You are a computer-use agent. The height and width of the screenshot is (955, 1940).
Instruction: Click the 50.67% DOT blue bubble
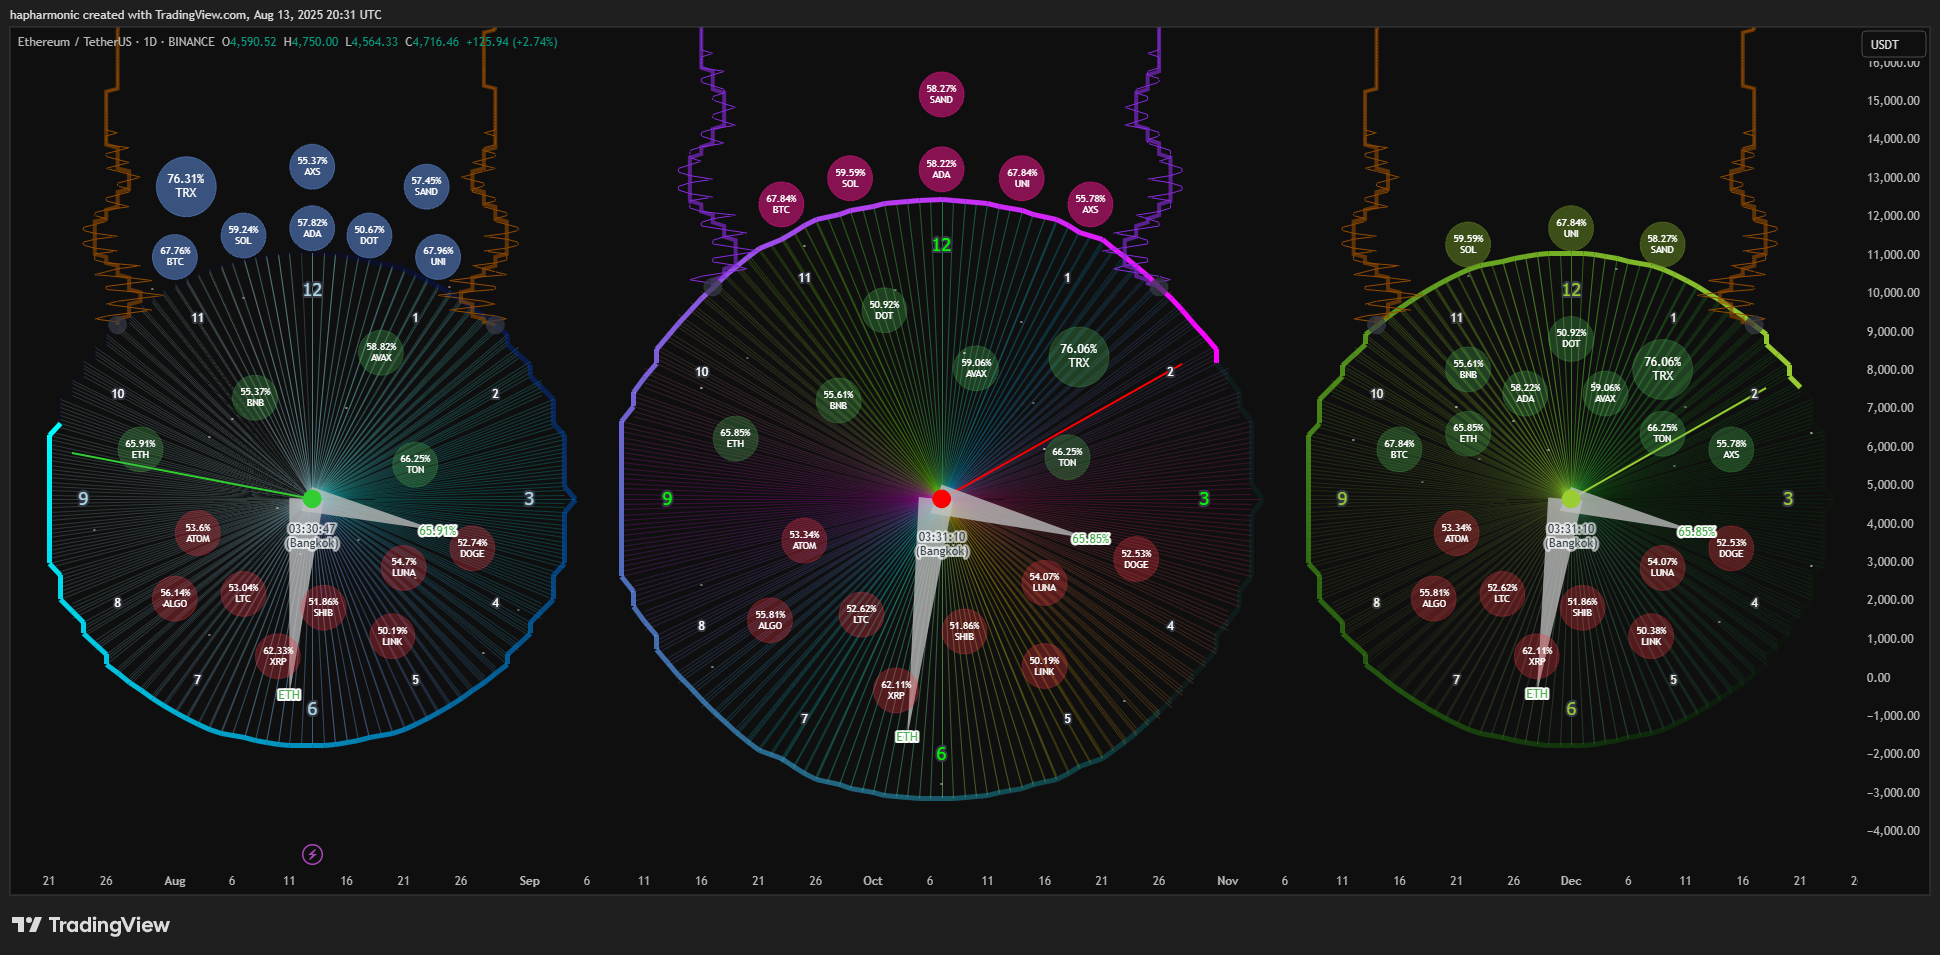[x=369, y=235]
